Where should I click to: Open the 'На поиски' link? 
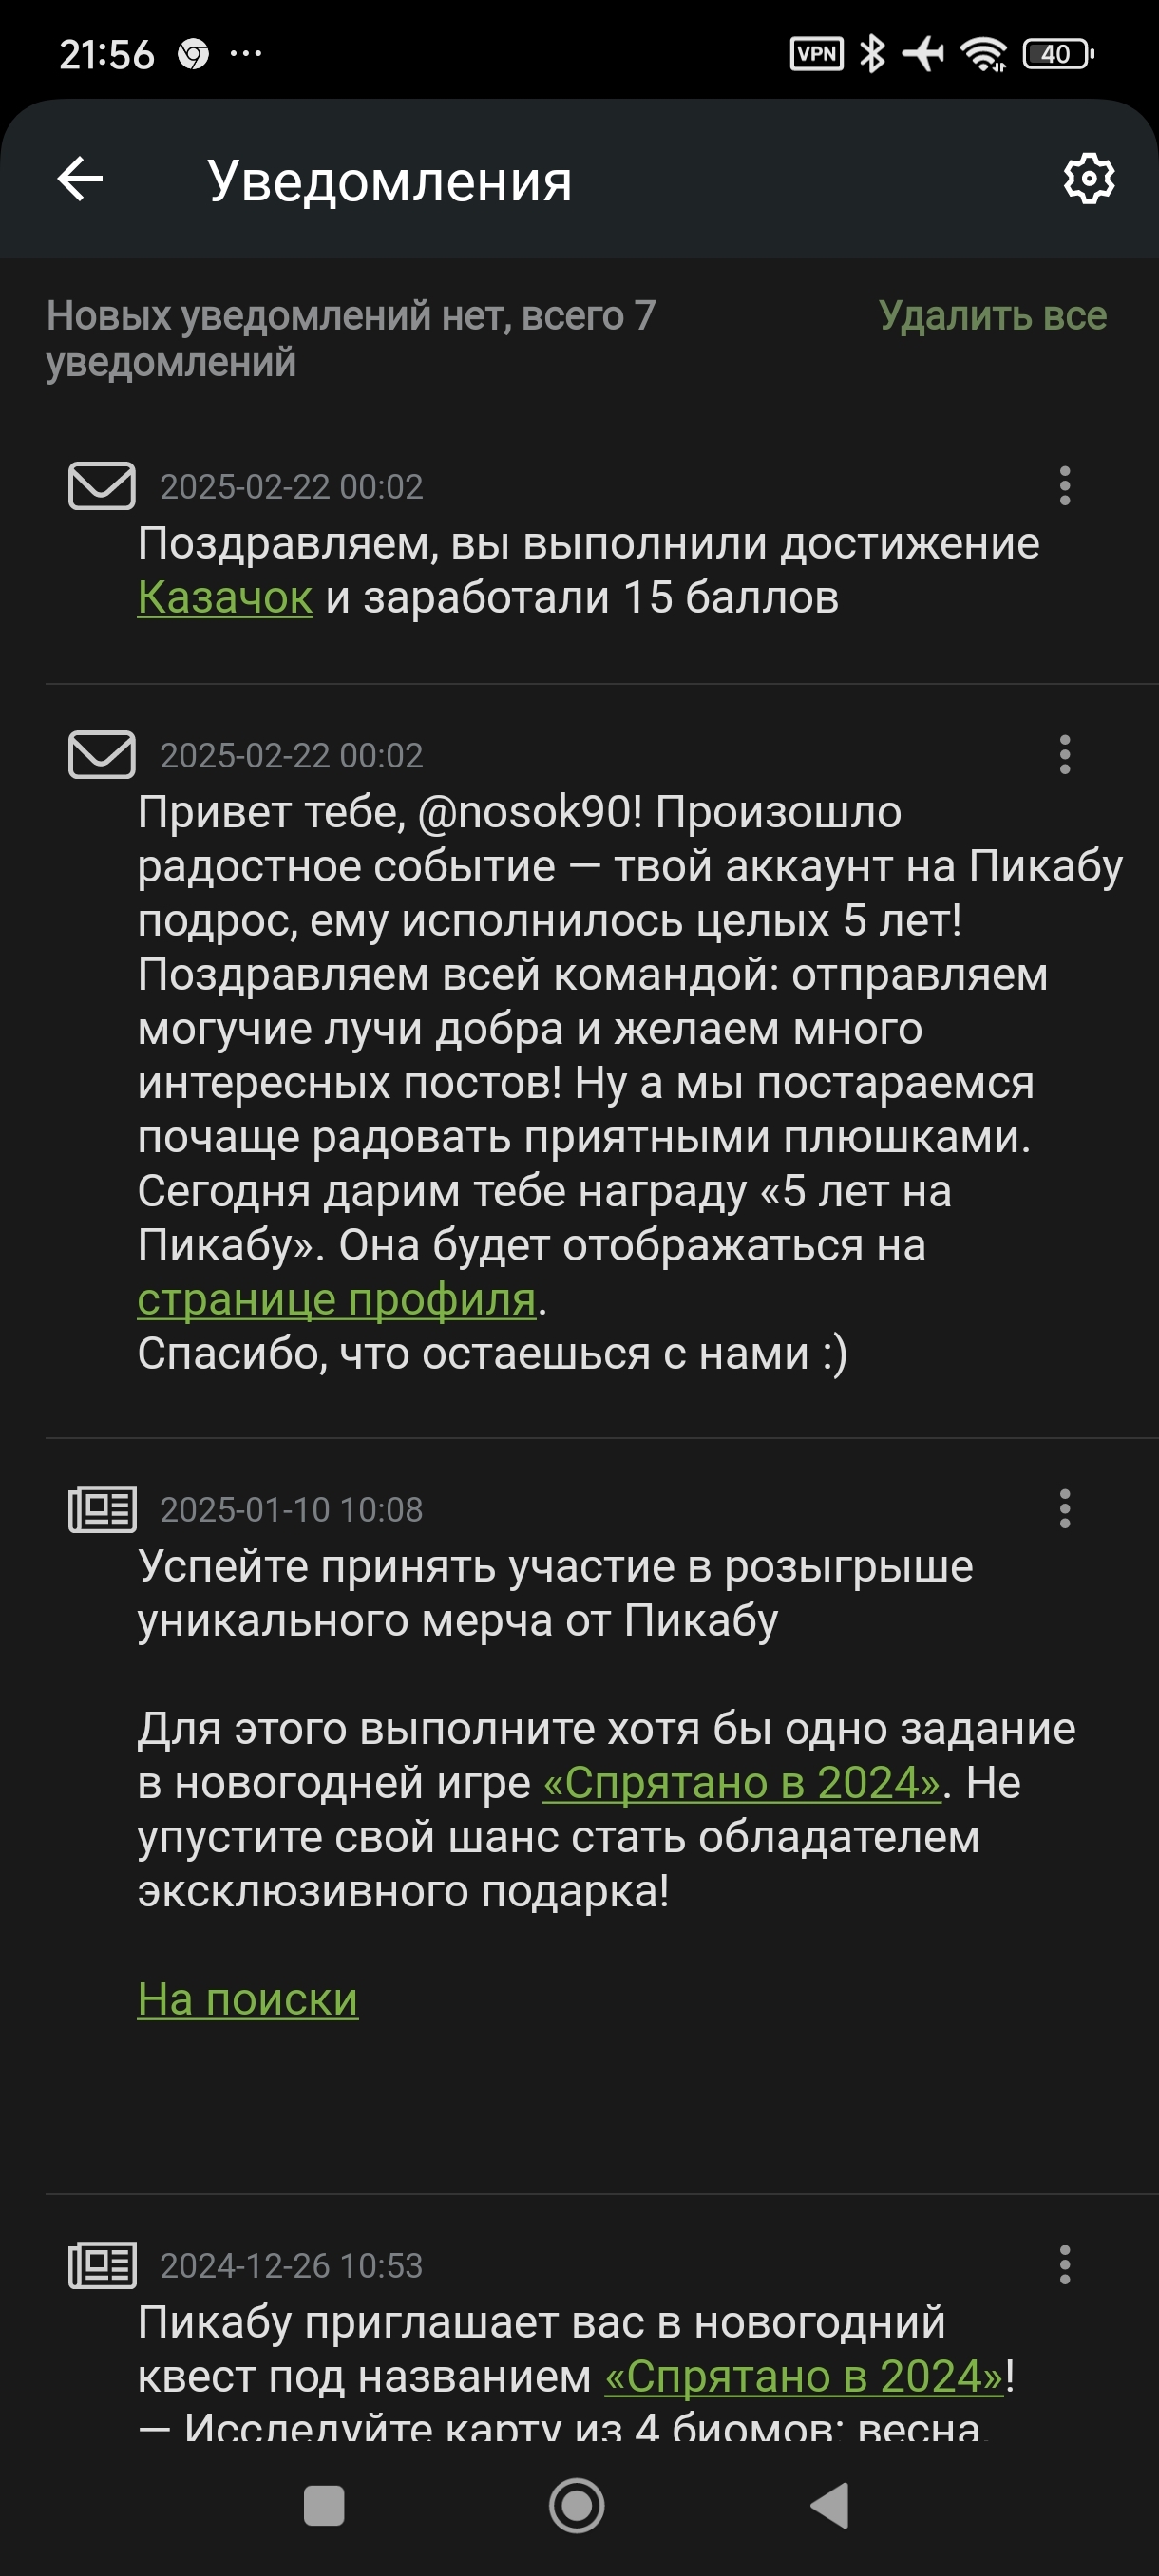click(247, 2000)
